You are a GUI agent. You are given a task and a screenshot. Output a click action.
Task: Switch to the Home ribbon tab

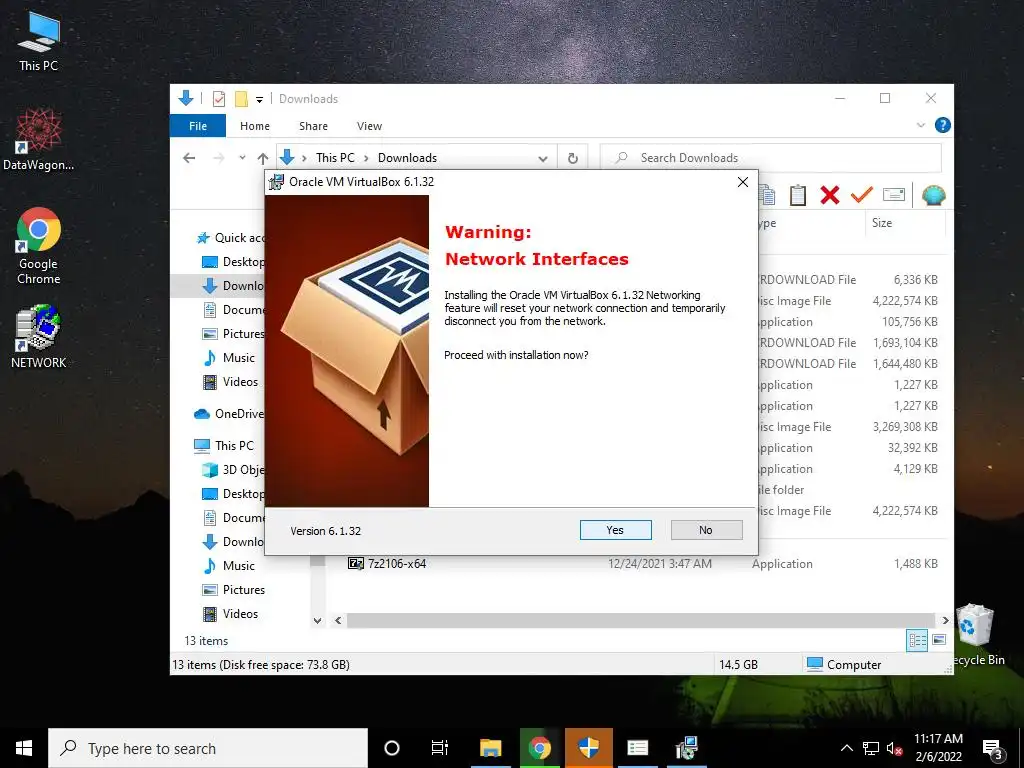click(255, 126)
